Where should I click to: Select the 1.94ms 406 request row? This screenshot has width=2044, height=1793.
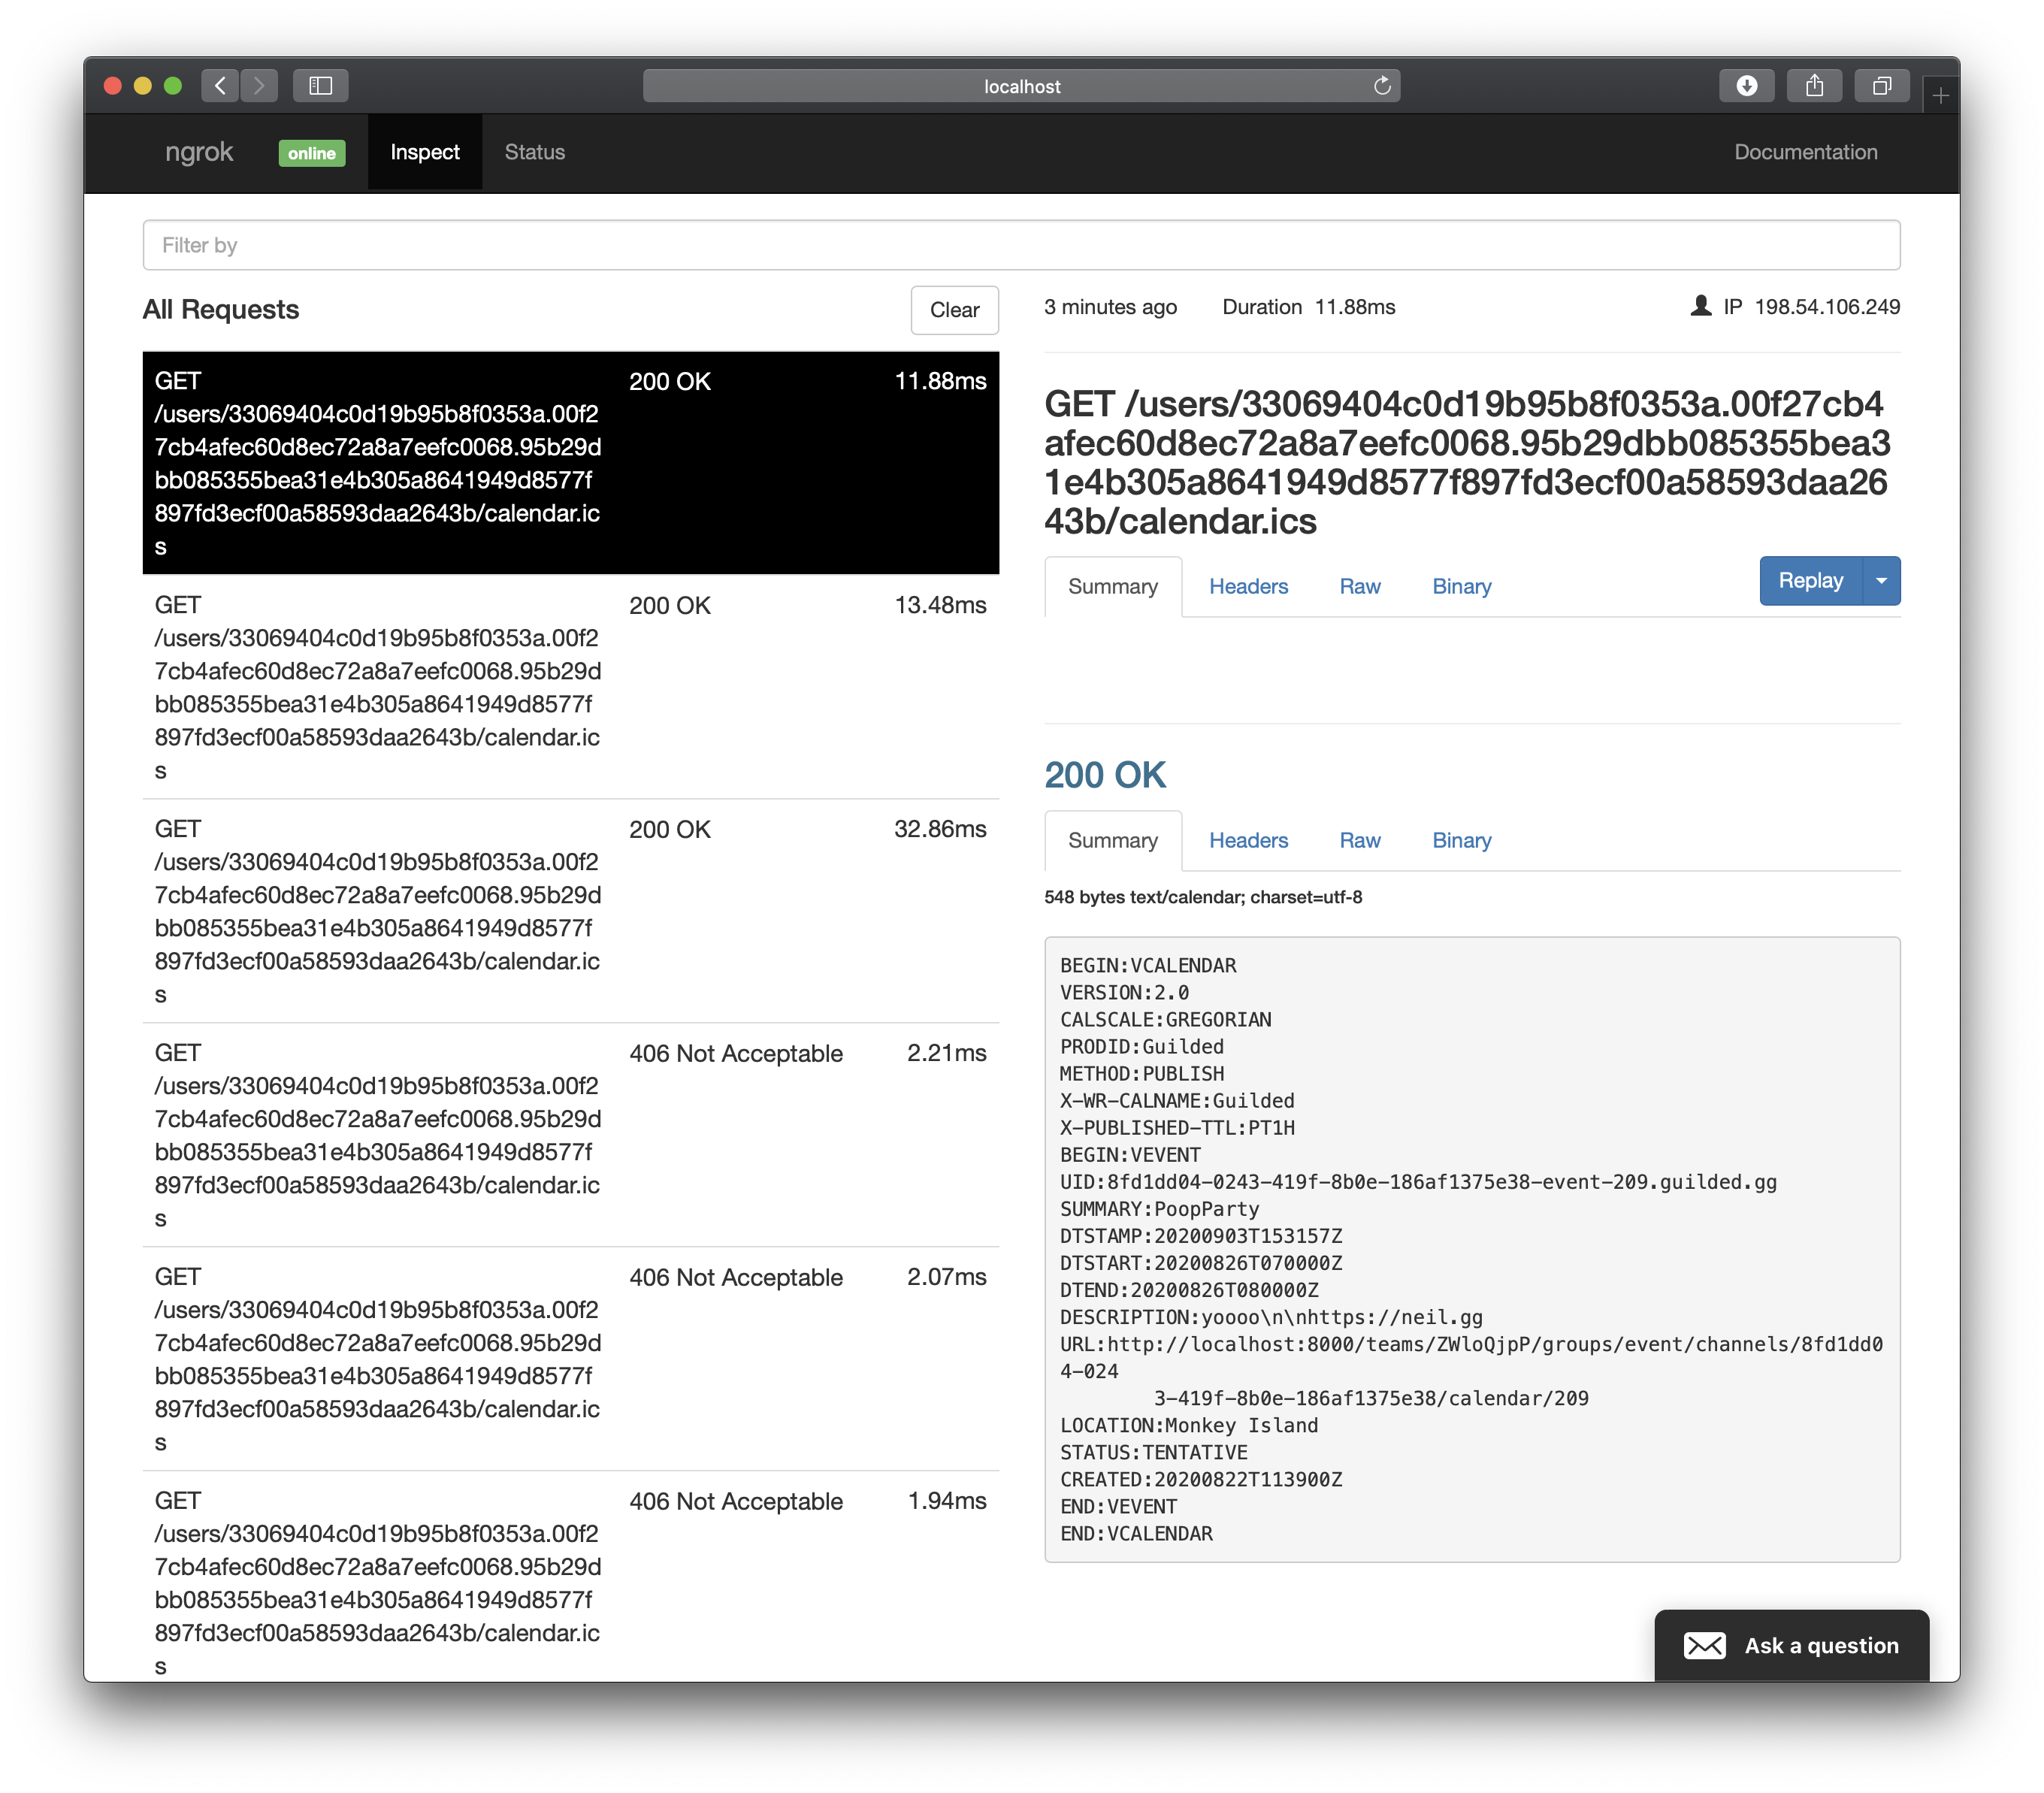[x=570, y=1577]
